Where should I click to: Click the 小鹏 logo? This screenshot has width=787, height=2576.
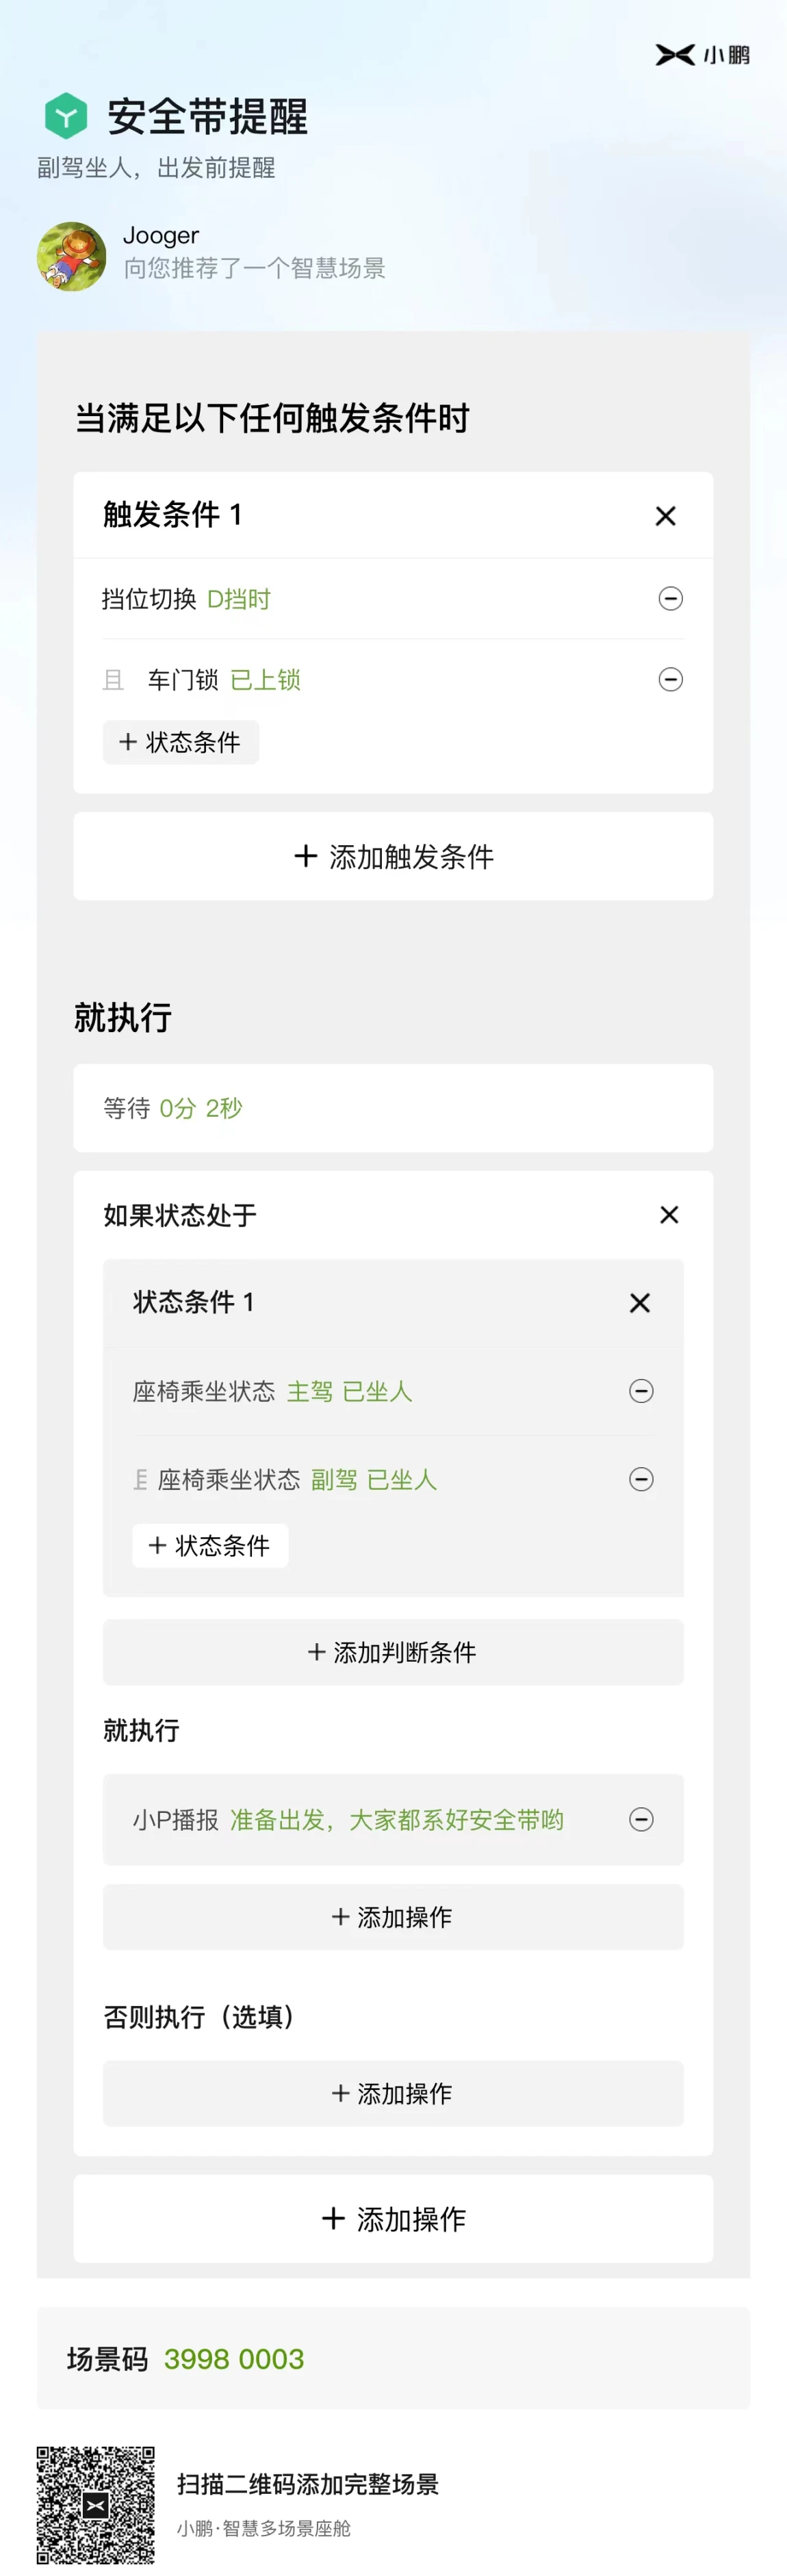coord(702,55)
